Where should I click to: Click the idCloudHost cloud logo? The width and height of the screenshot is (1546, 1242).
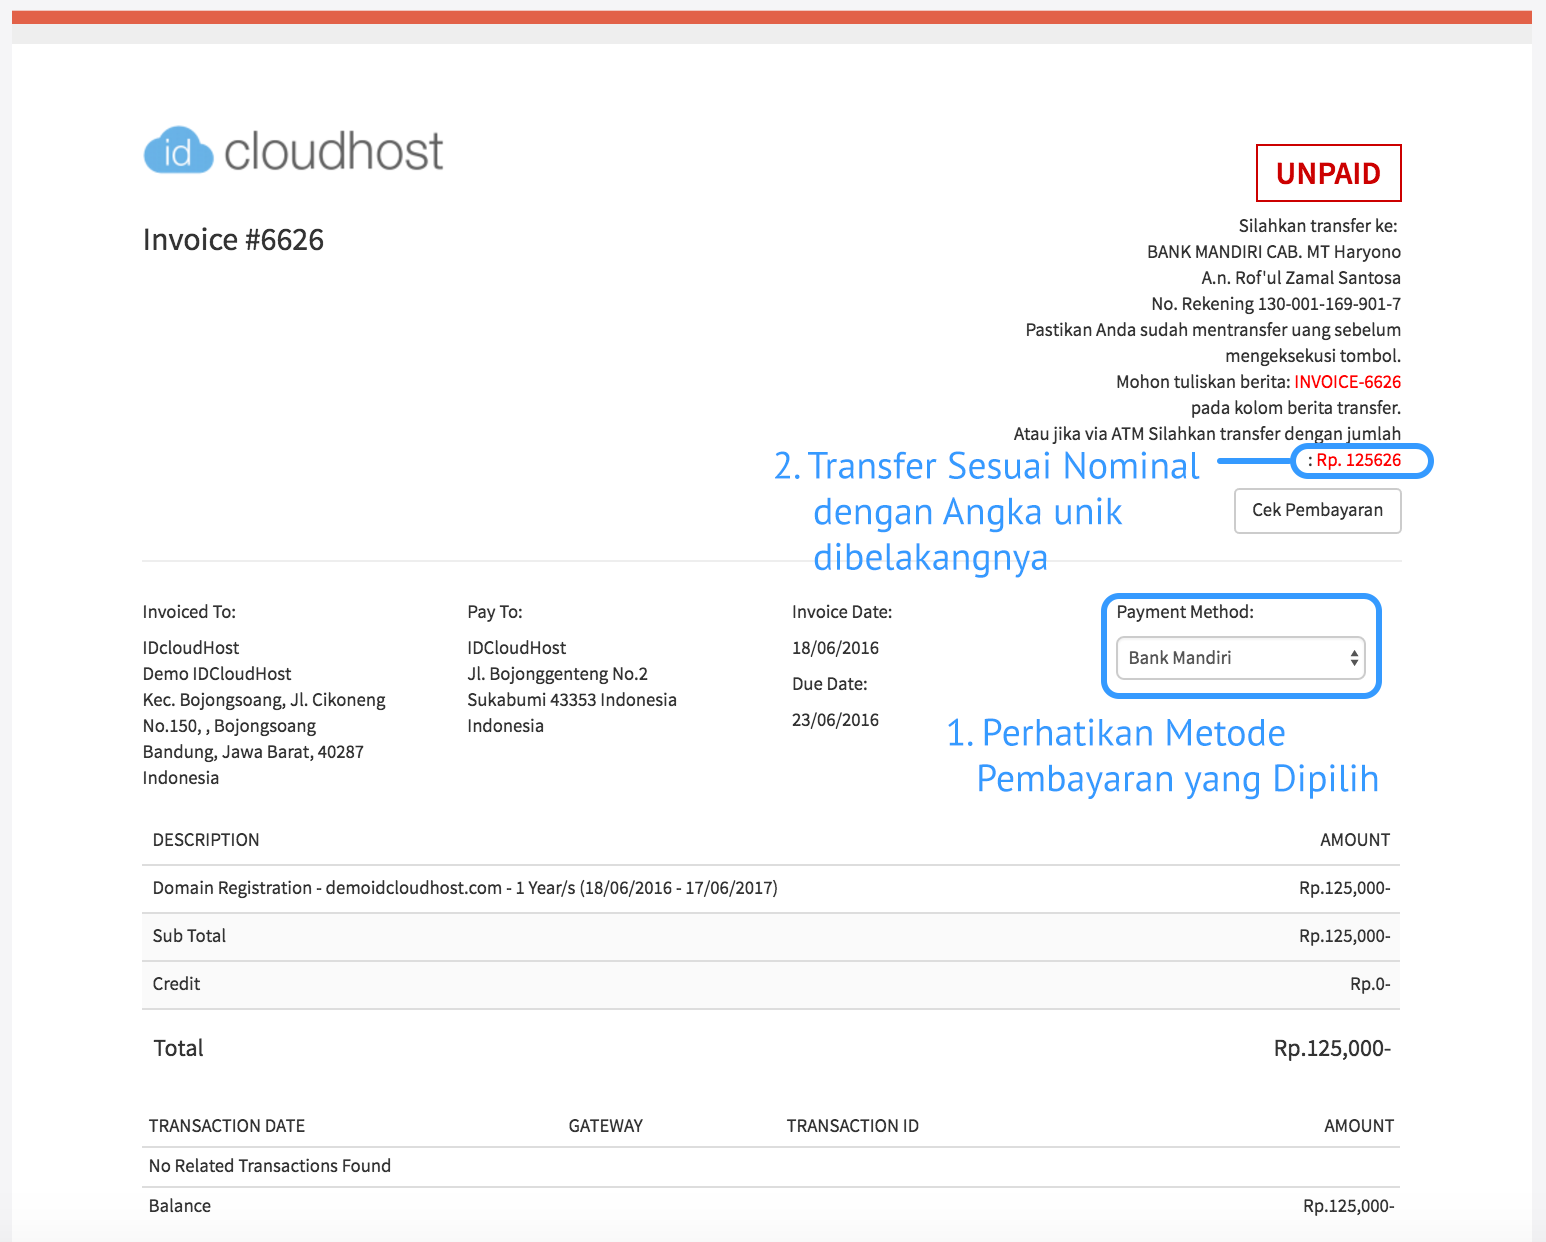pyautogui.click(x=178, y=150)
